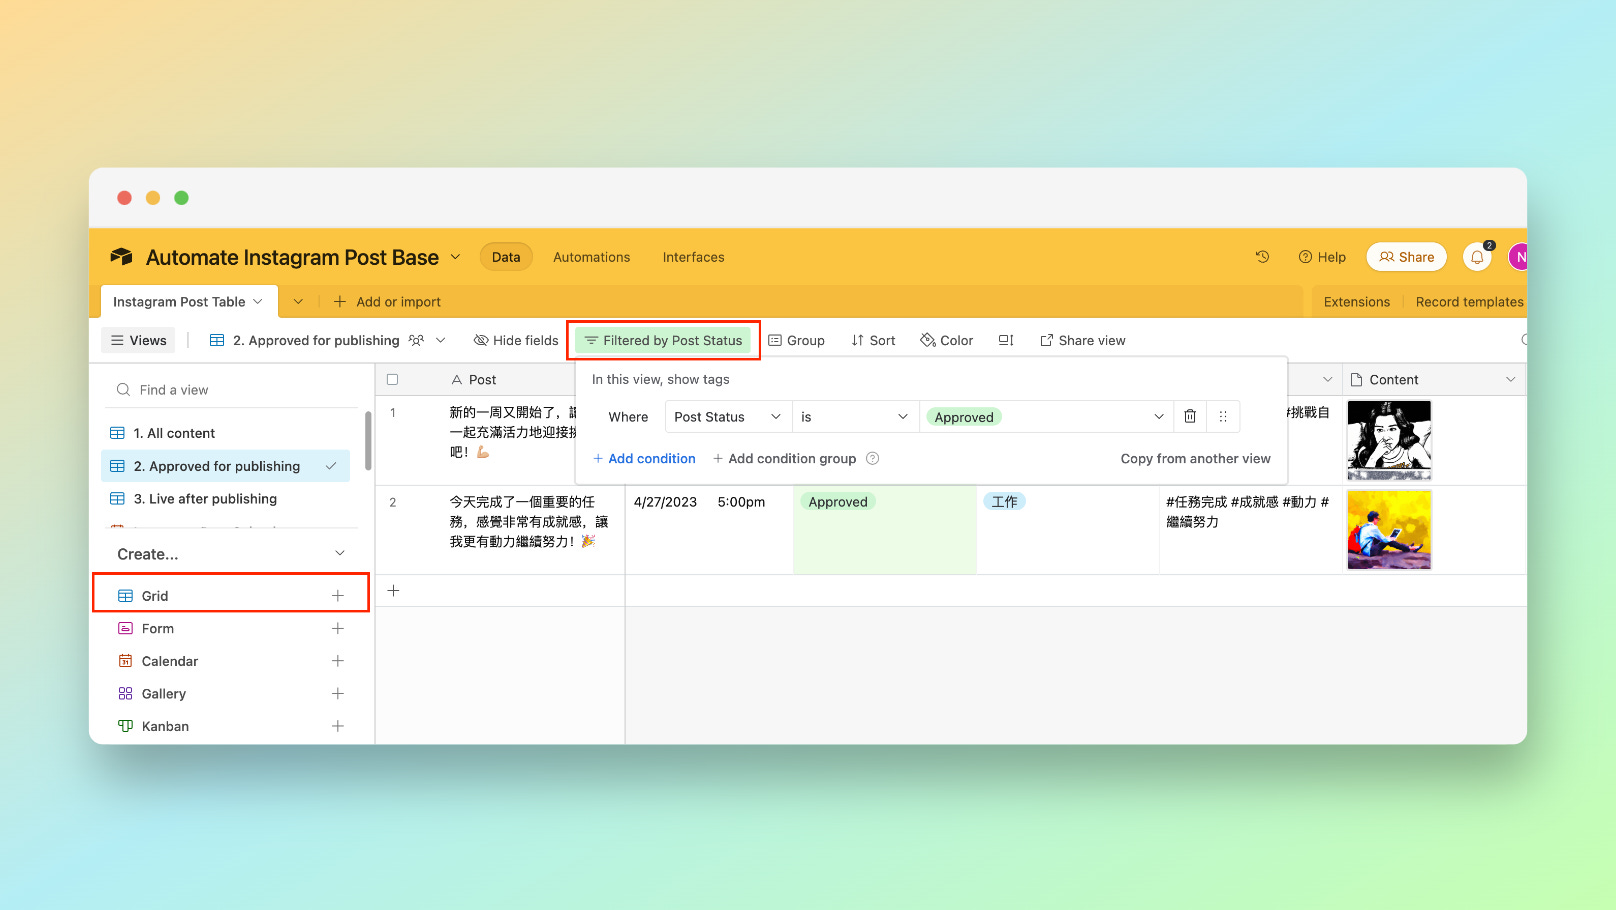Click Share view in toolbar
The width and height of the screenshot is (1616, 910).
1083,340
